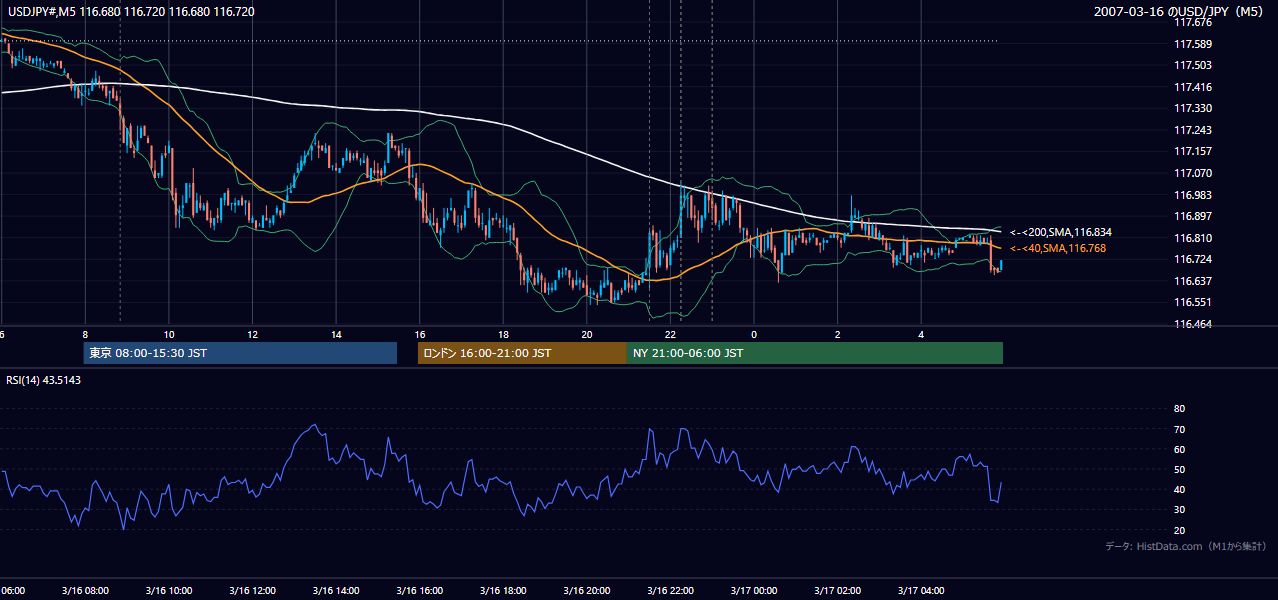
Task: Click price axis label 116.551
Action: 1192,302
